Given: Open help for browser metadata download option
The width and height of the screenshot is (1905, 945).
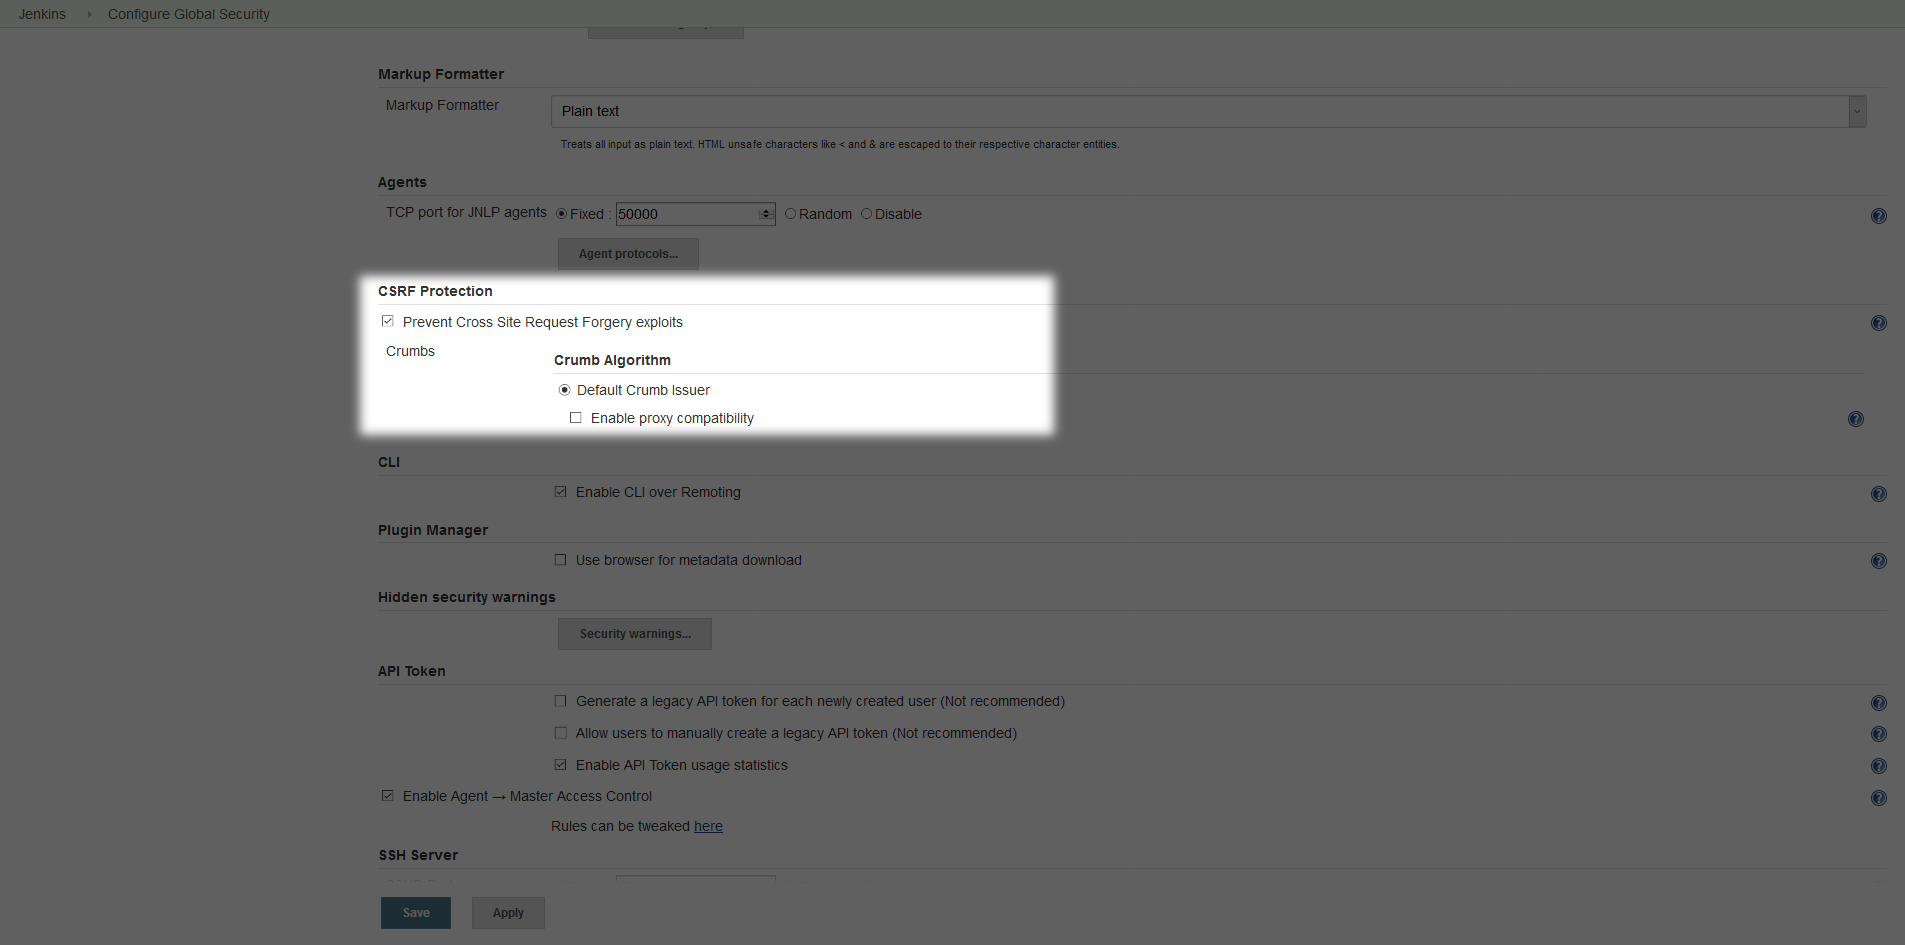Looking at the screenshot, I should pos(1878,561).
